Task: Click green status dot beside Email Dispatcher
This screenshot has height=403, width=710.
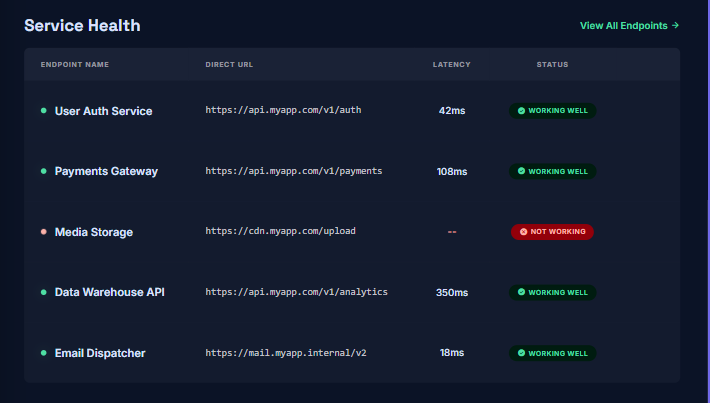Action: tap(43, 353)
